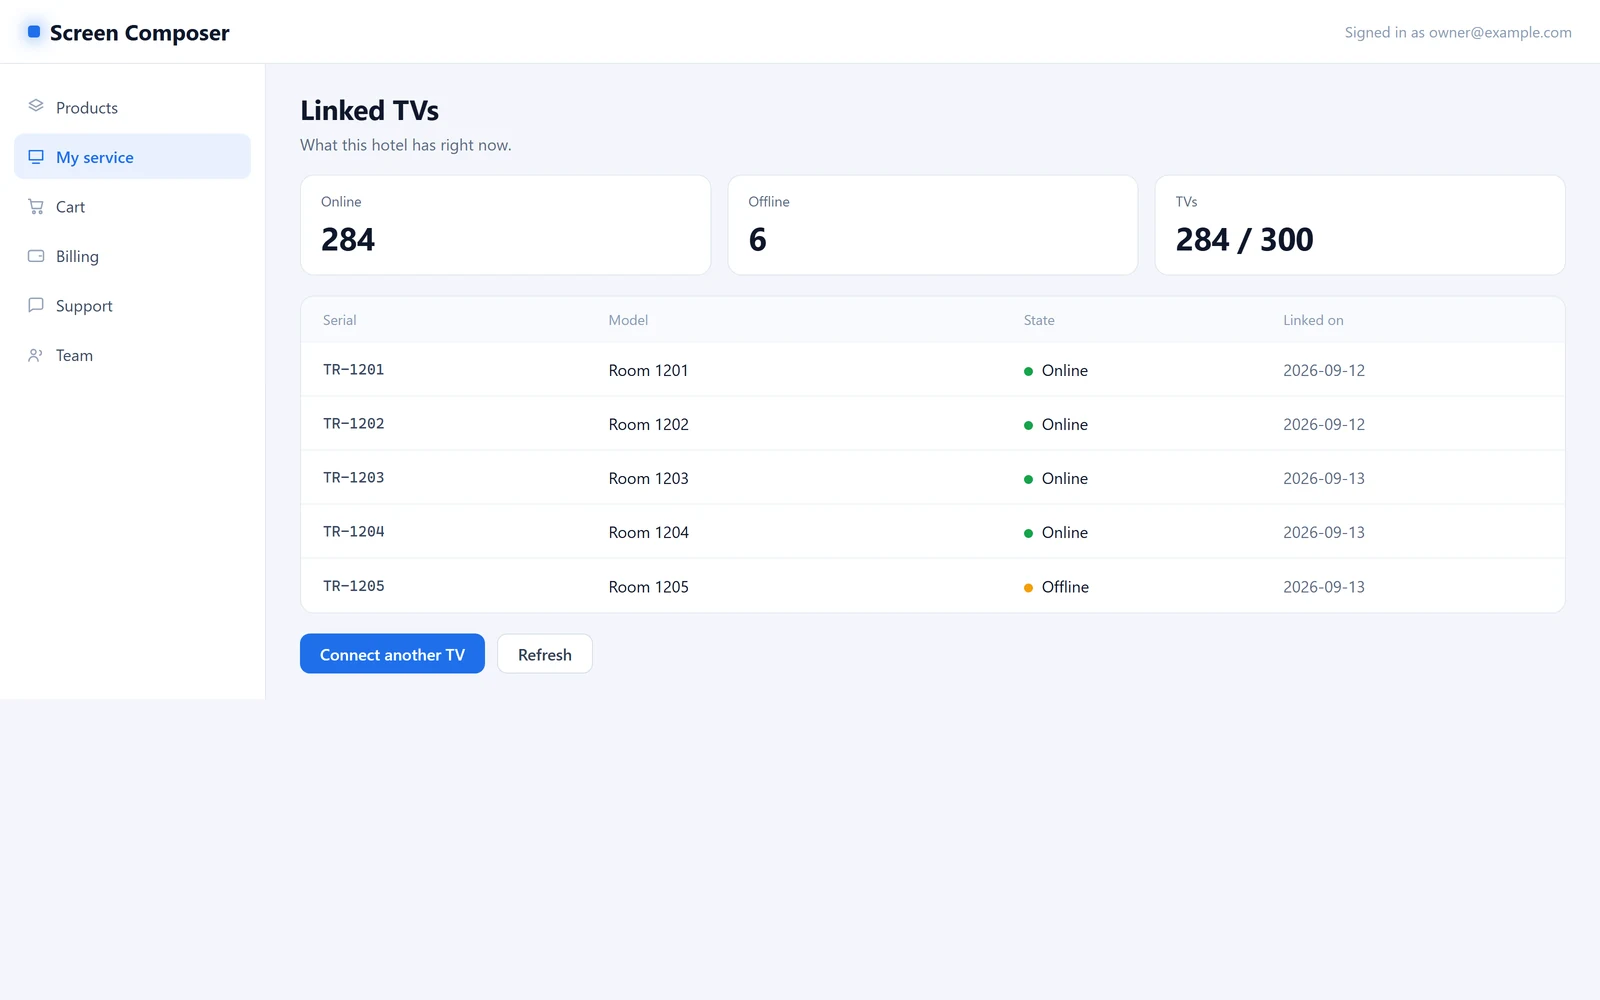Viewport: 1600px width, 1000px height.
Task: Click the Model column header
Action: (628, 320)
